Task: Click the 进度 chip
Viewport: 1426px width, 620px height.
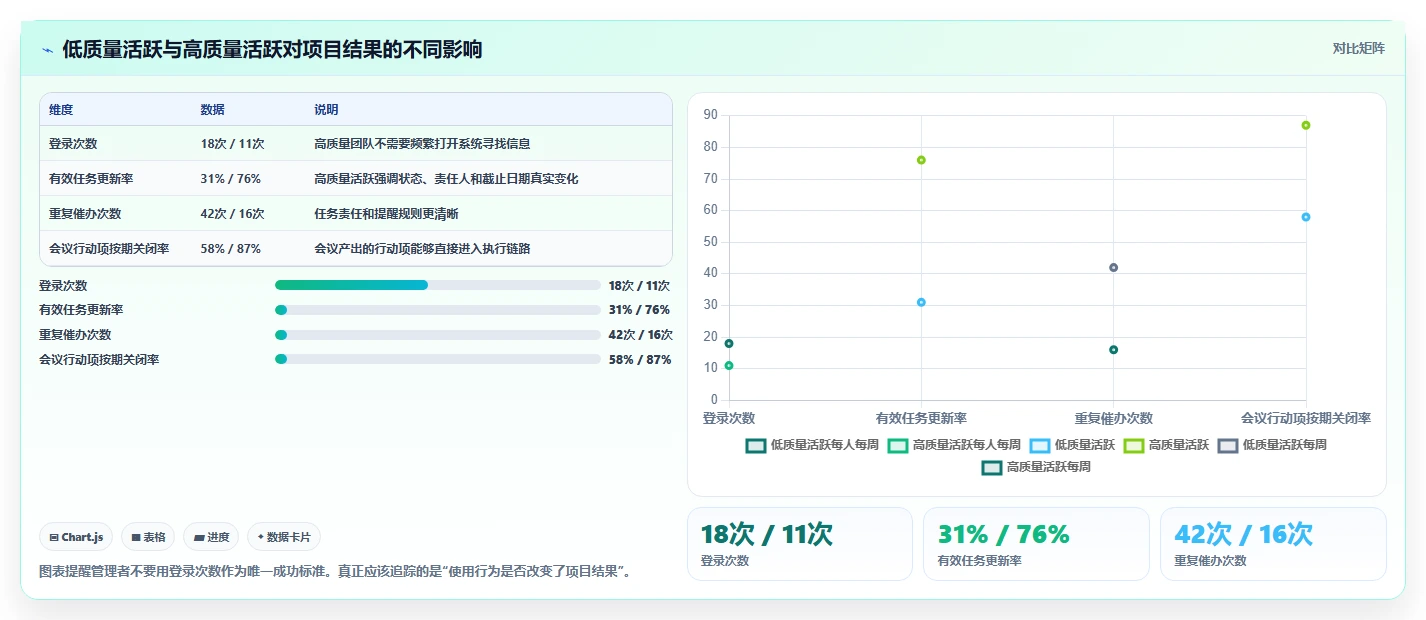Action: (211, 537)
